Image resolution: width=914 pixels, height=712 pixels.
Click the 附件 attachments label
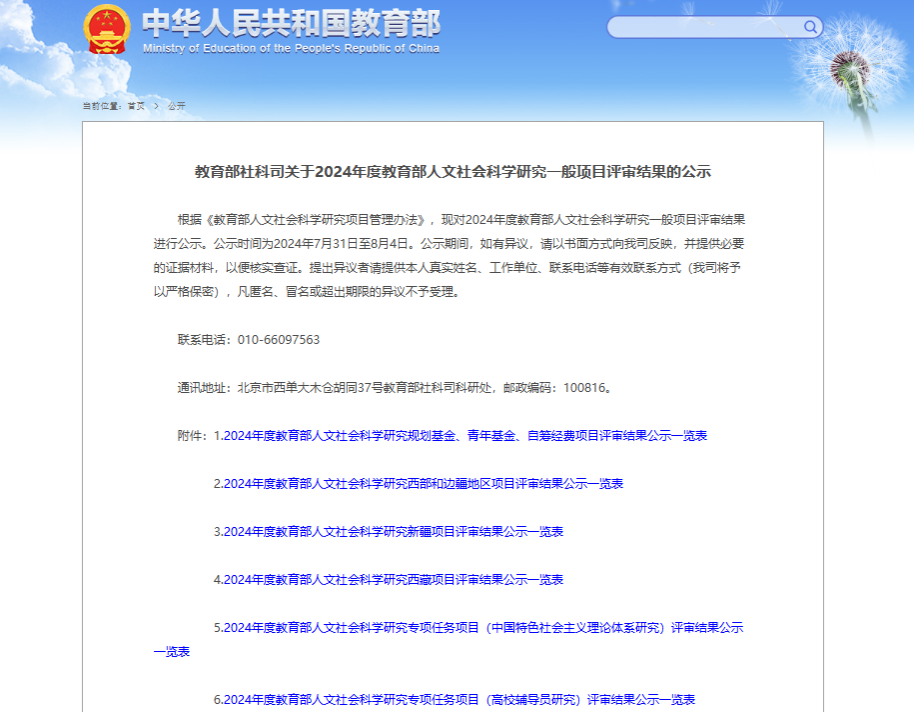(192, 435)
